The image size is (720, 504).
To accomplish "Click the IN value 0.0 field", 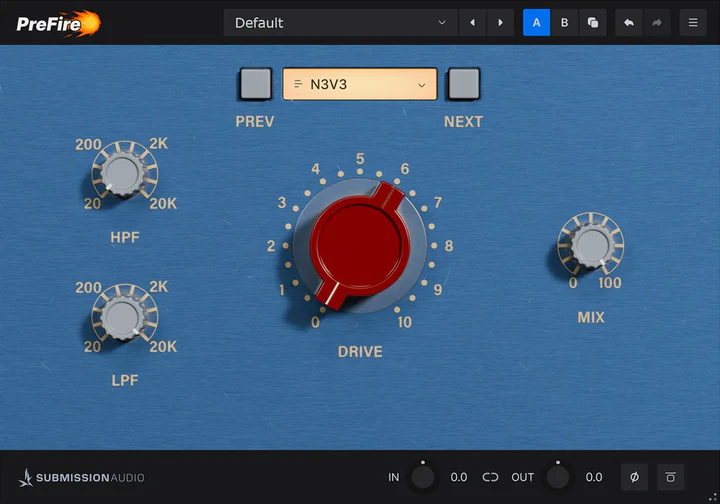I will pos(459,477).
